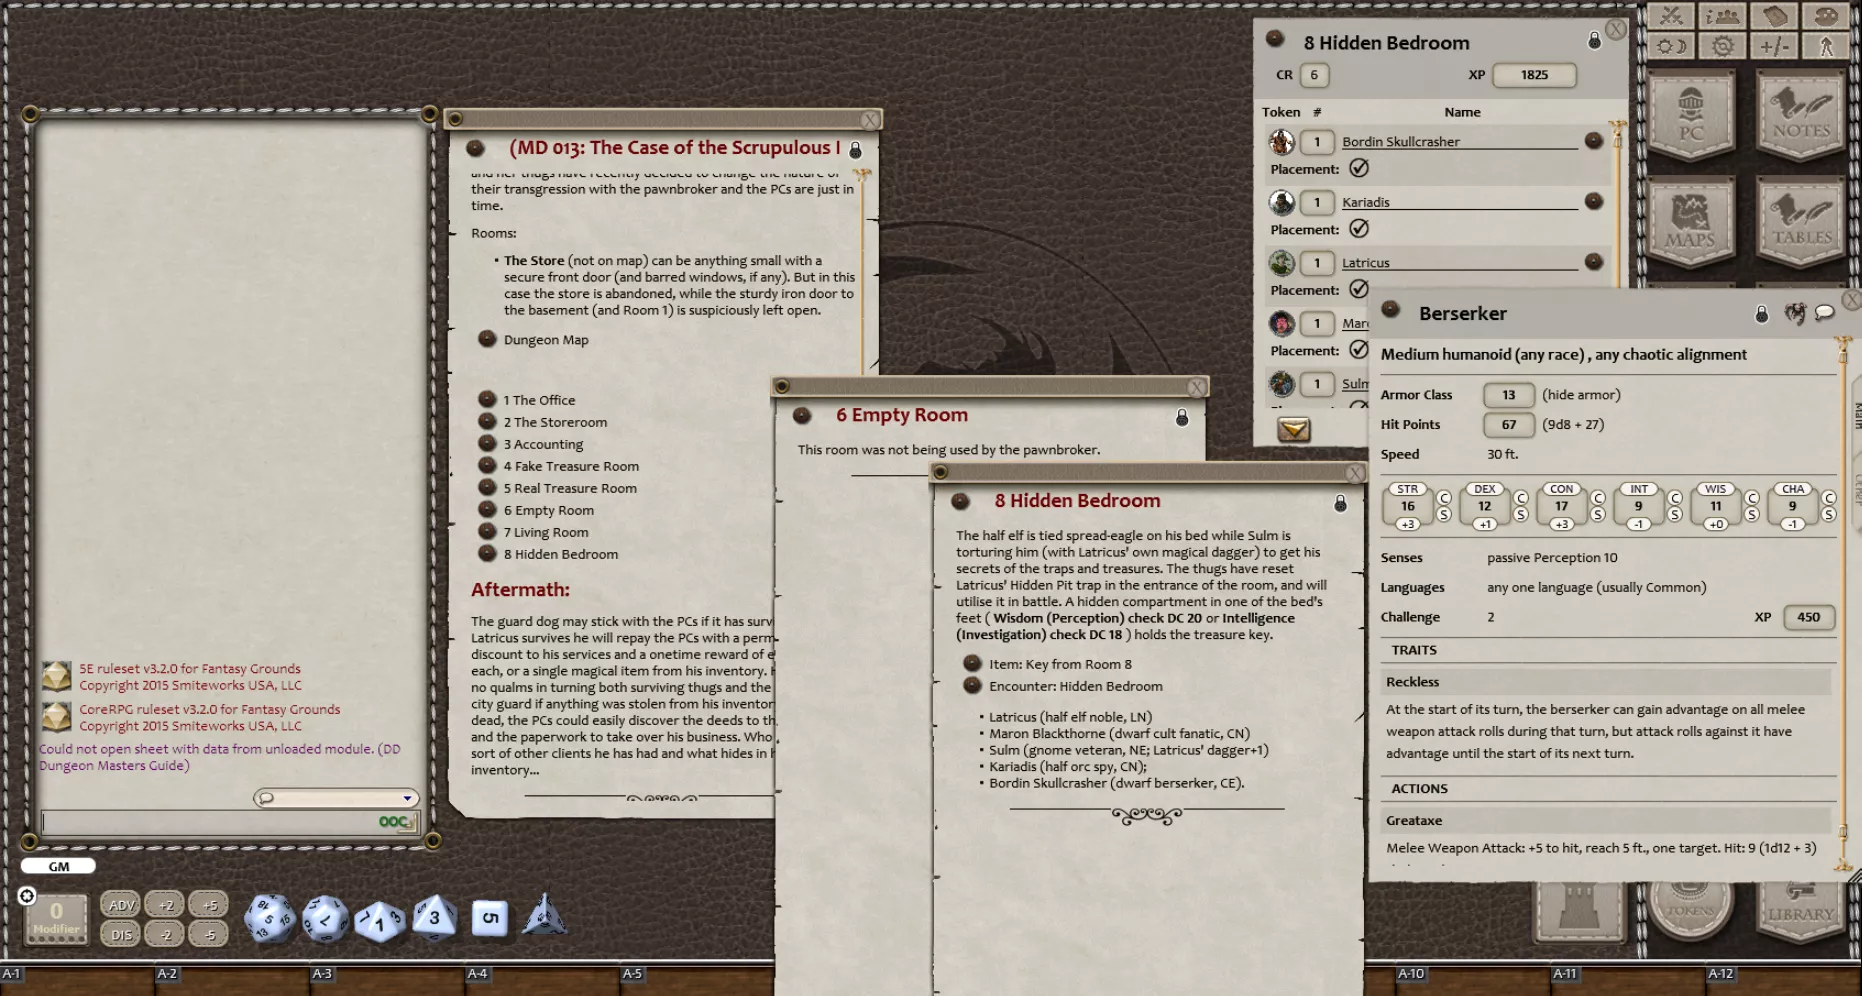Toggle STR save S button
This screenshot has height=996, width=1862.
1444,514
